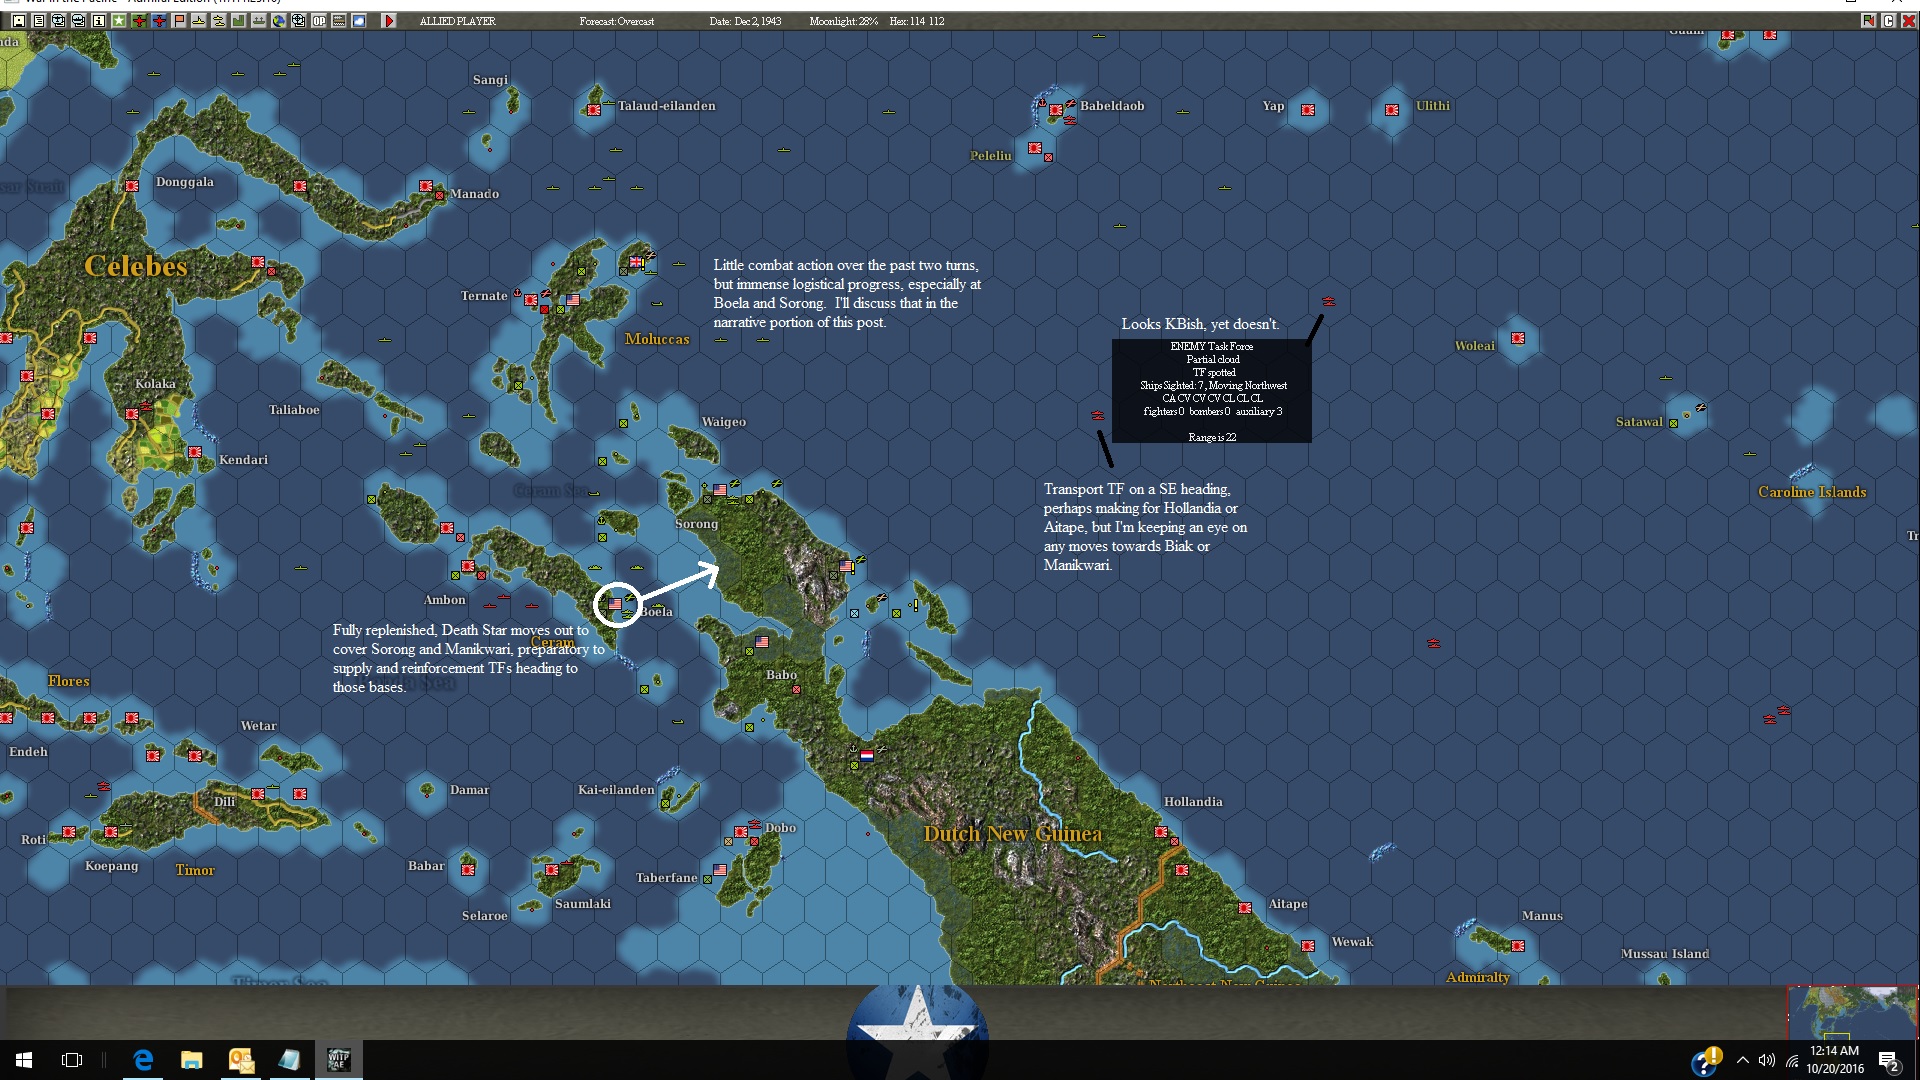
Task: Click the ENEMY Task Force info tooltip
Action: pyautogui.click(x=1211, y=391)
